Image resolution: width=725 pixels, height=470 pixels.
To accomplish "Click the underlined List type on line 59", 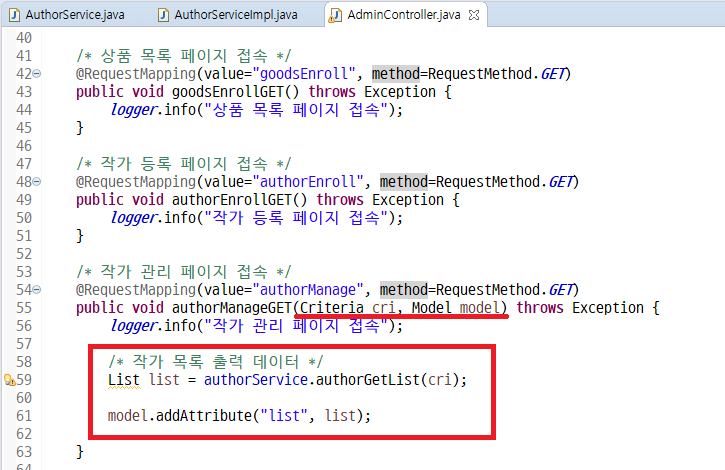I will click(124, 380).
